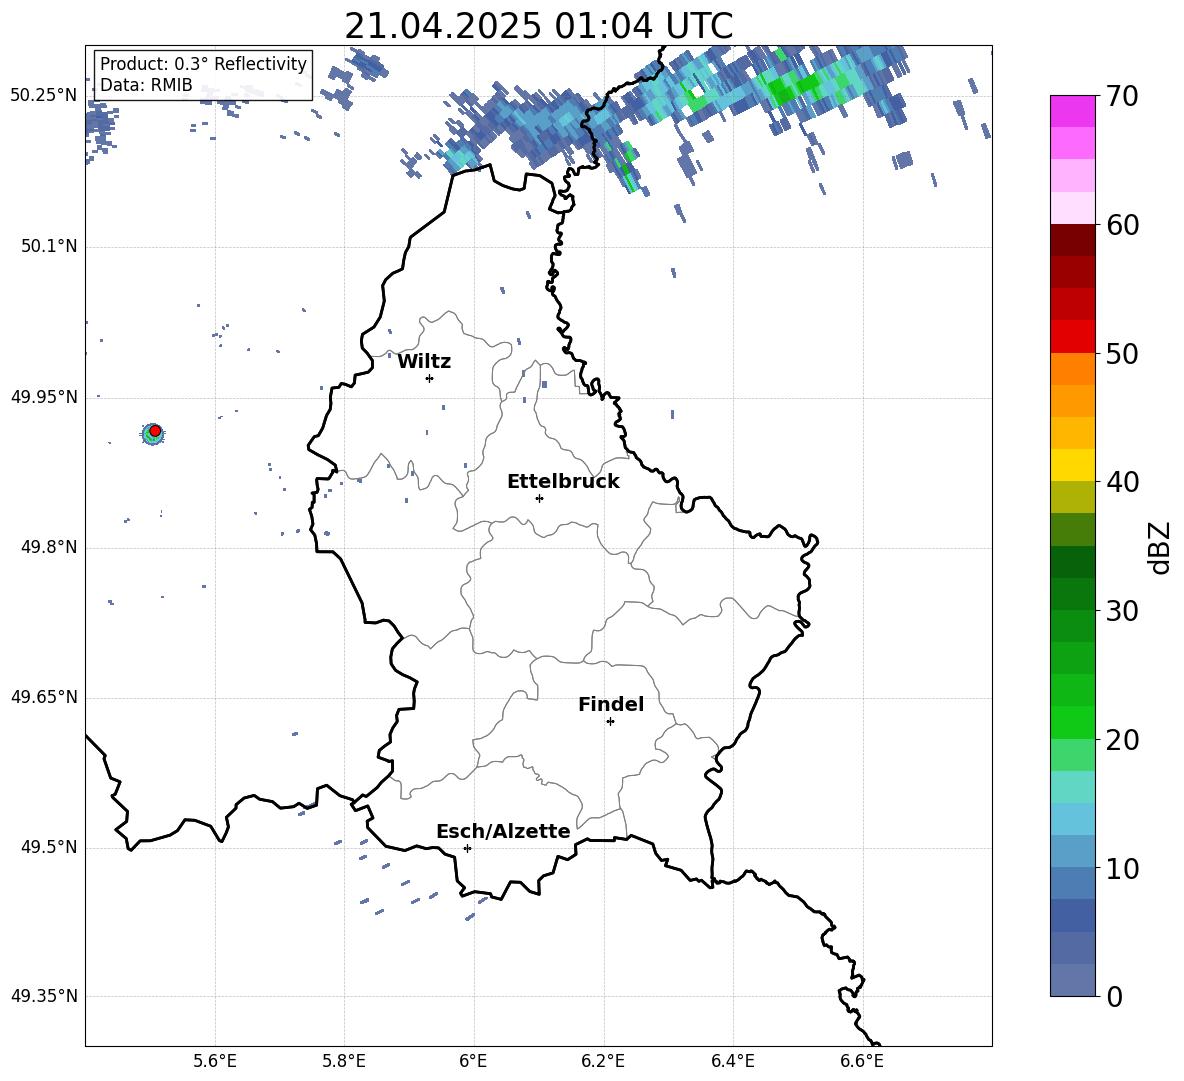Click the cross marker below Findel
This screenshot has width=1184, height=1081.
[x=610, y=722]
